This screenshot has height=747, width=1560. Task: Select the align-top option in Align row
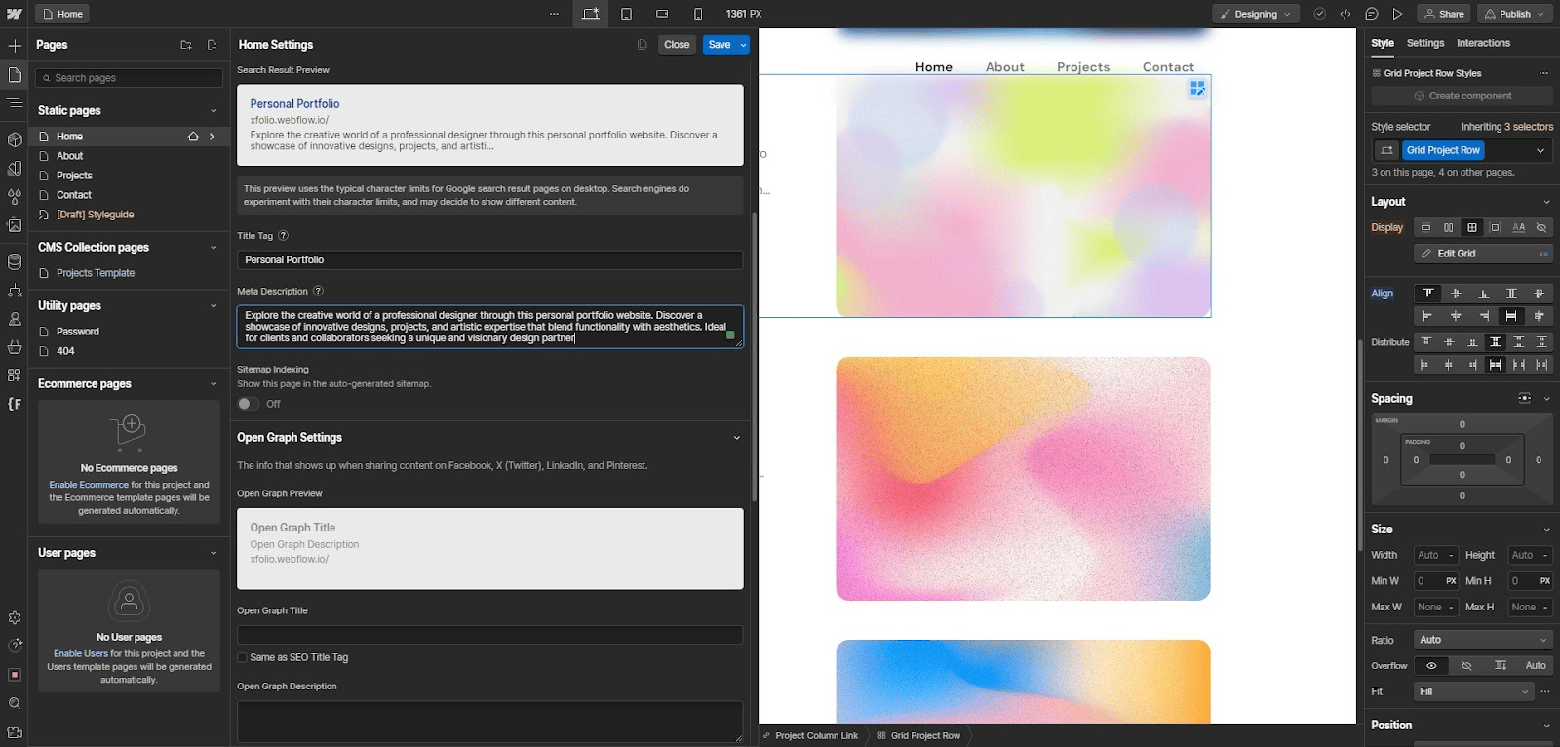(x=1427, y=293)
